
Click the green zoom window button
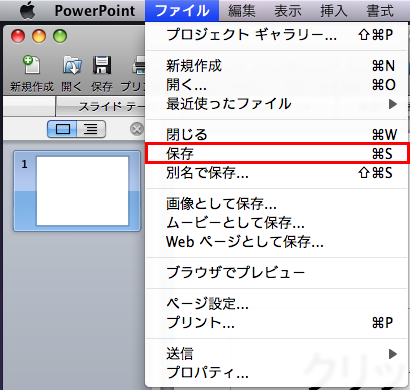tap(60, 36)
